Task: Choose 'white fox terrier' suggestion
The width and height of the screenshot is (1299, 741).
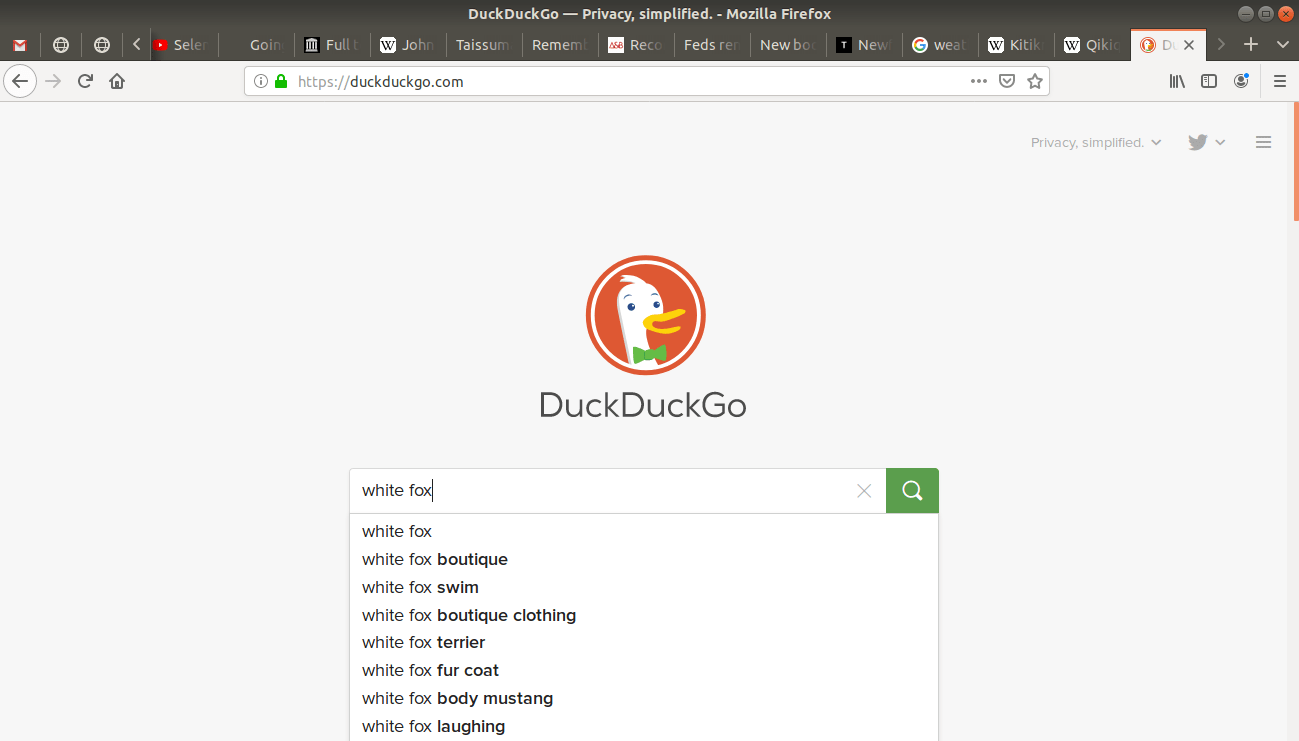Action: point(644,642)
